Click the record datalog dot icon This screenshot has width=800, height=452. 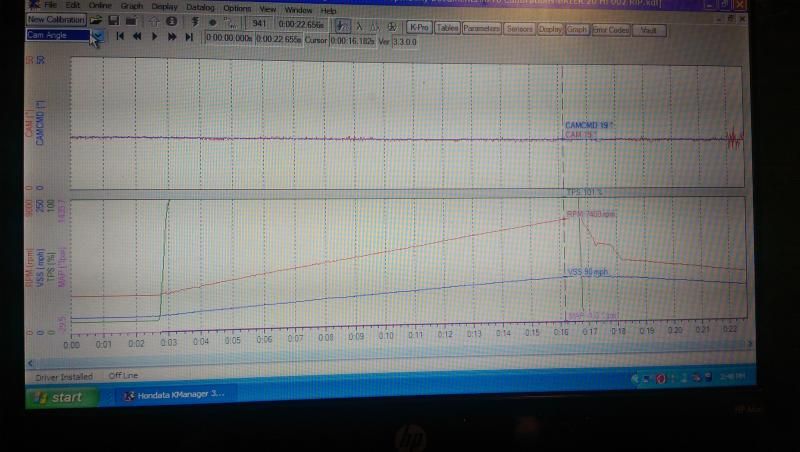pos(212,21)
